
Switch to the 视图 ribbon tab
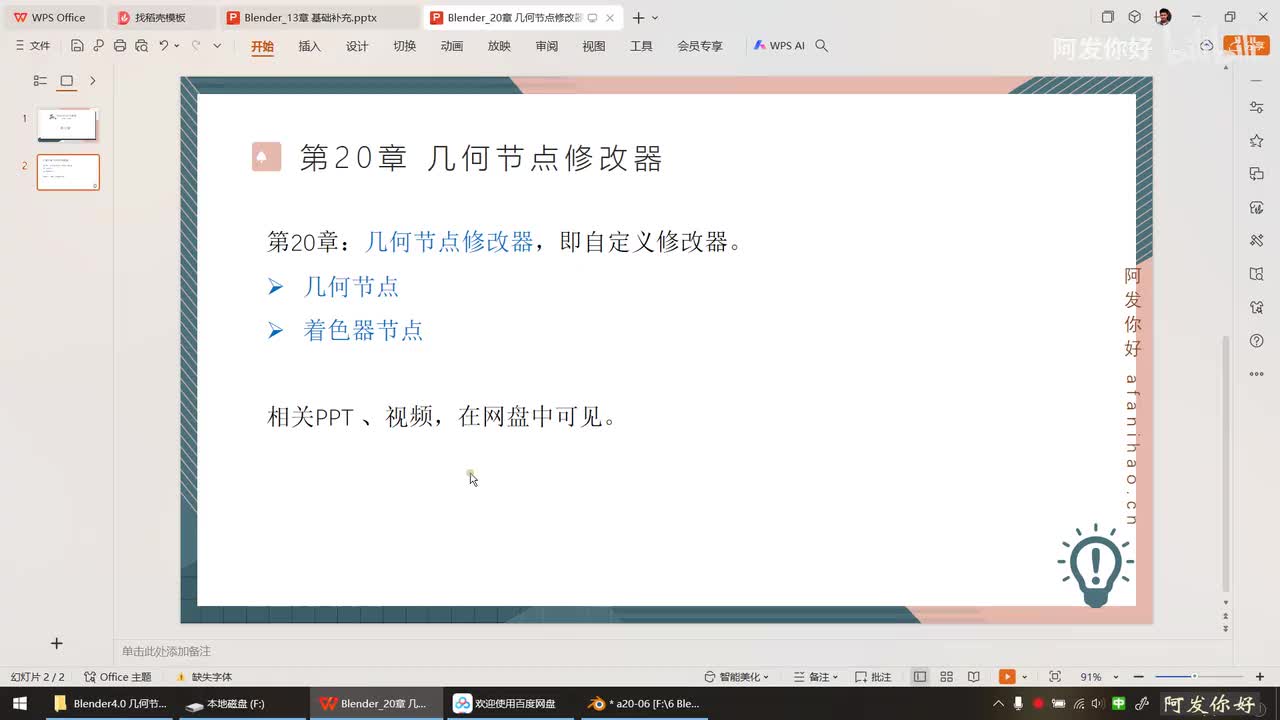click(594, 46)
